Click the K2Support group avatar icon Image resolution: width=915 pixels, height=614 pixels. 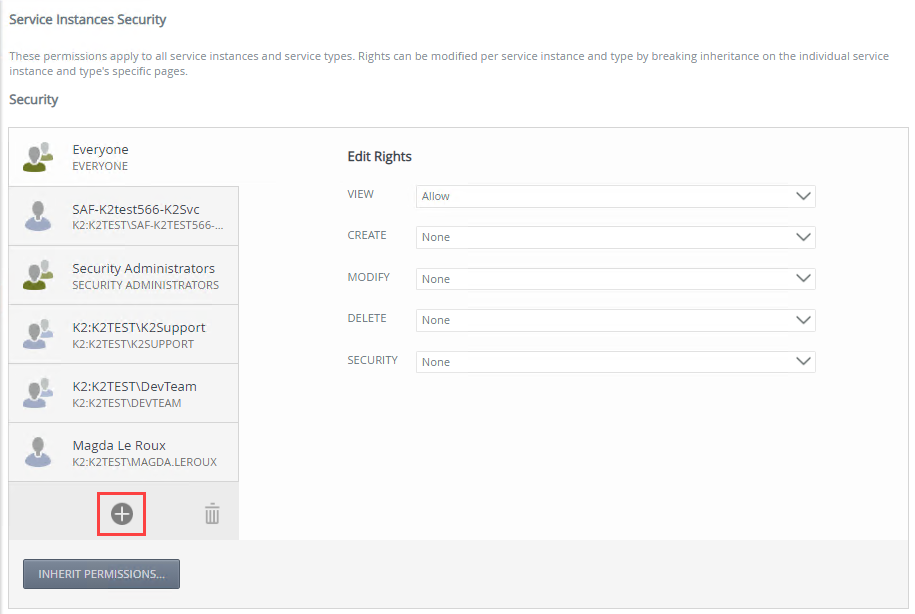(39, 334)
